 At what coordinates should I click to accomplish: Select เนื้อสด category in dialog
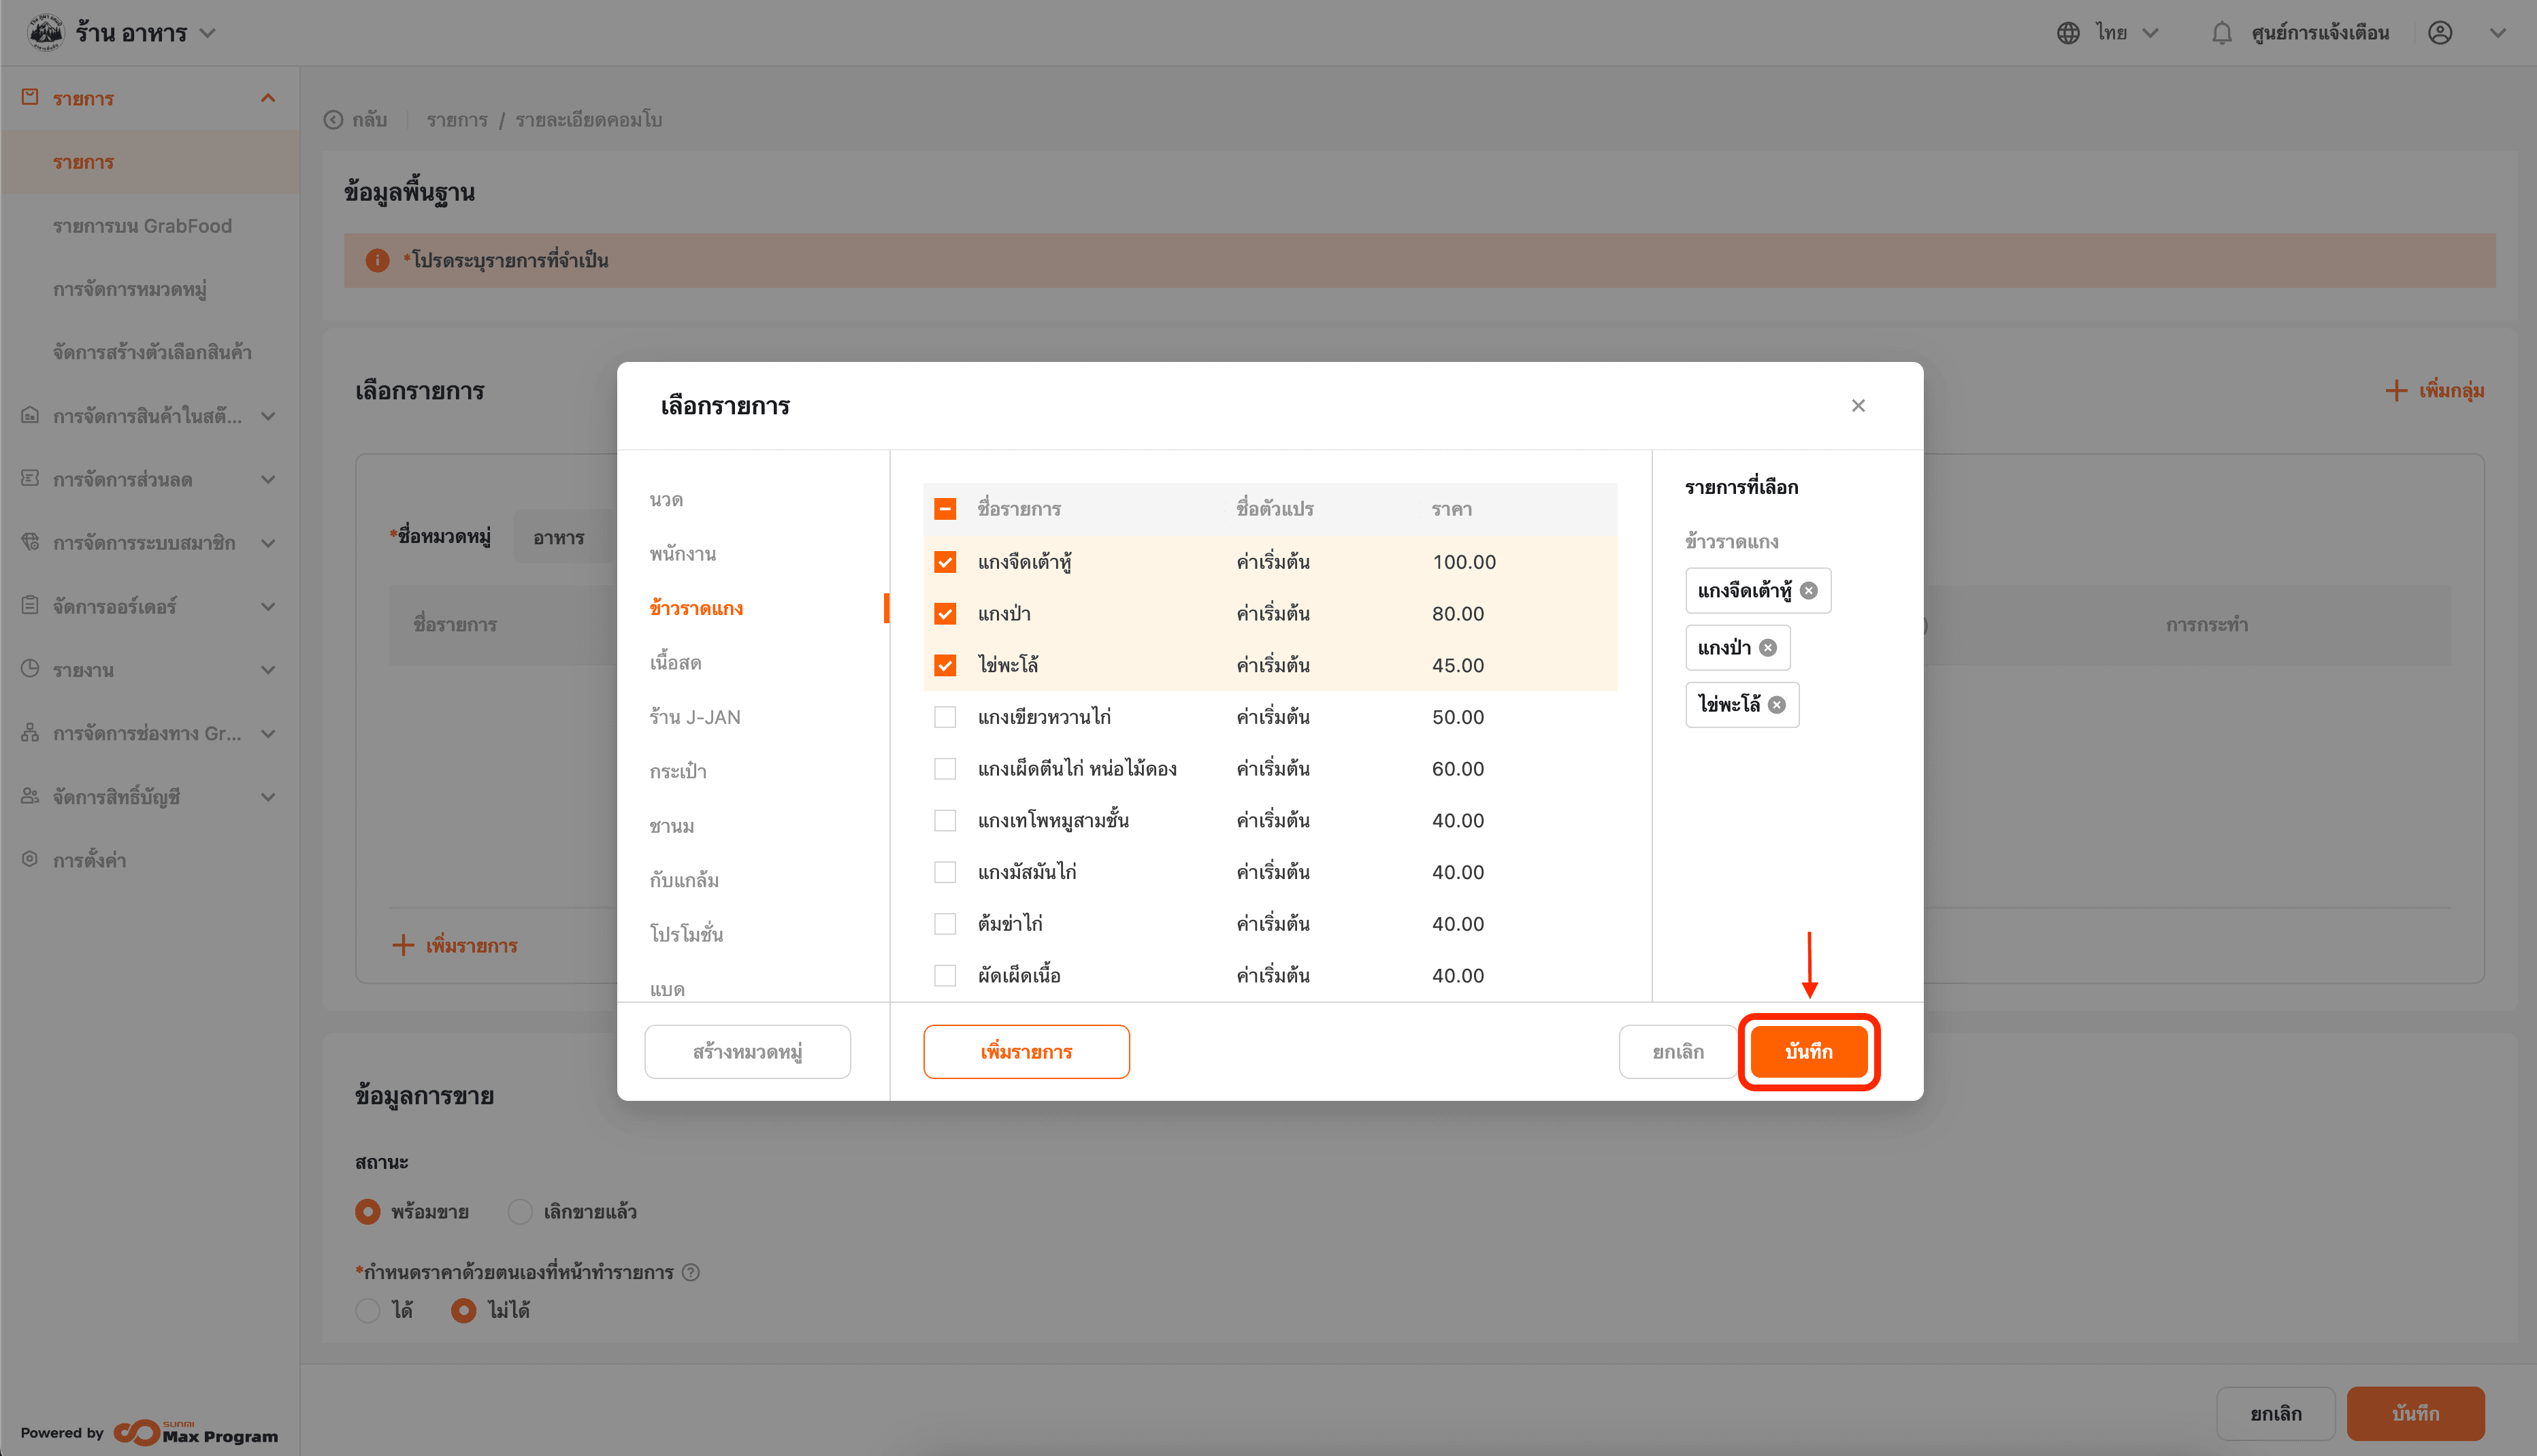click(x=675, y=663)
